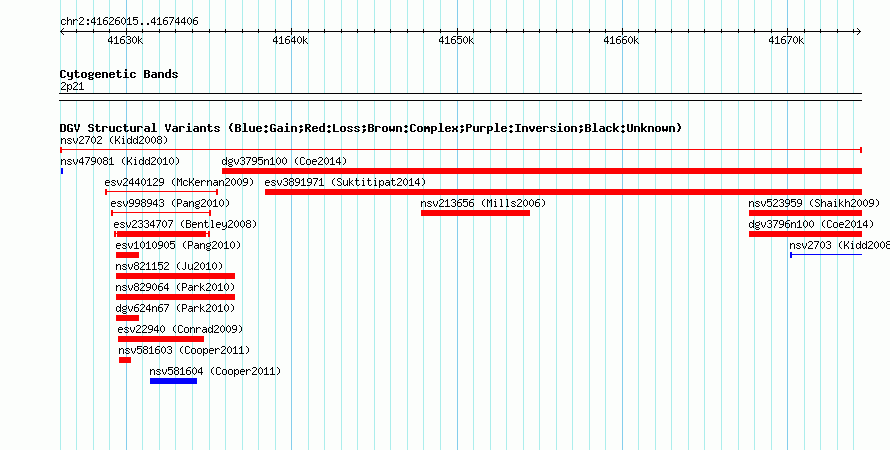Click the right arrowhead of the ruler

859,32
